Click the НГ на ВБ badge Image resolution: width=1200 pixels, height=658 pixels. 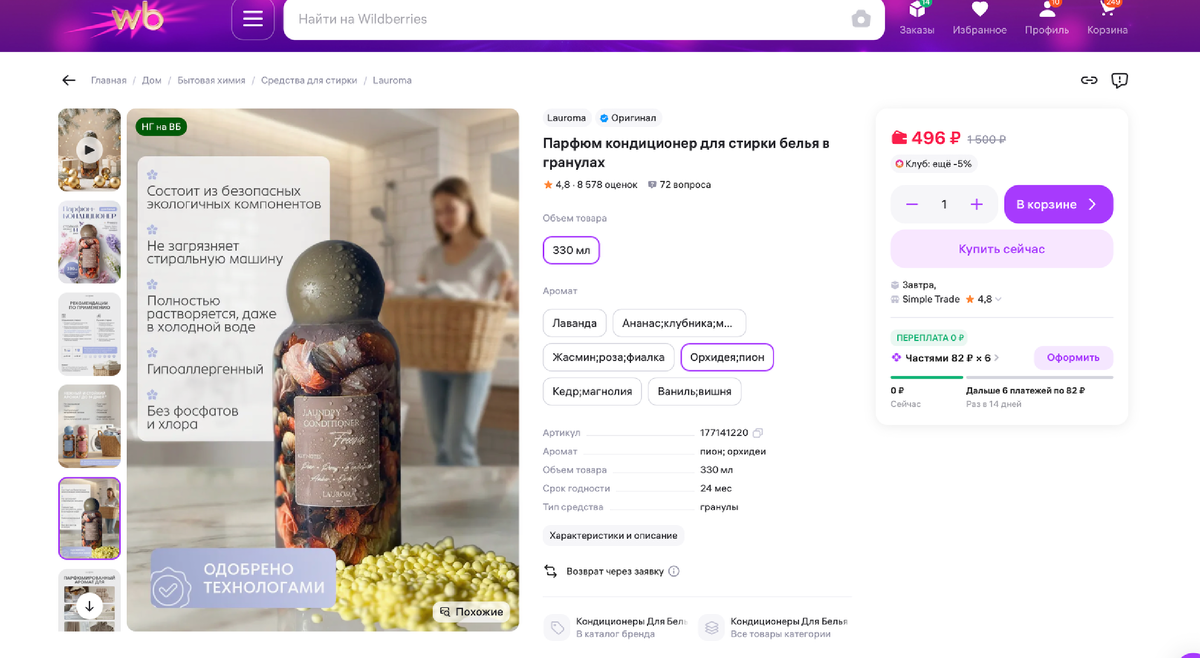(x=161, y=127)
